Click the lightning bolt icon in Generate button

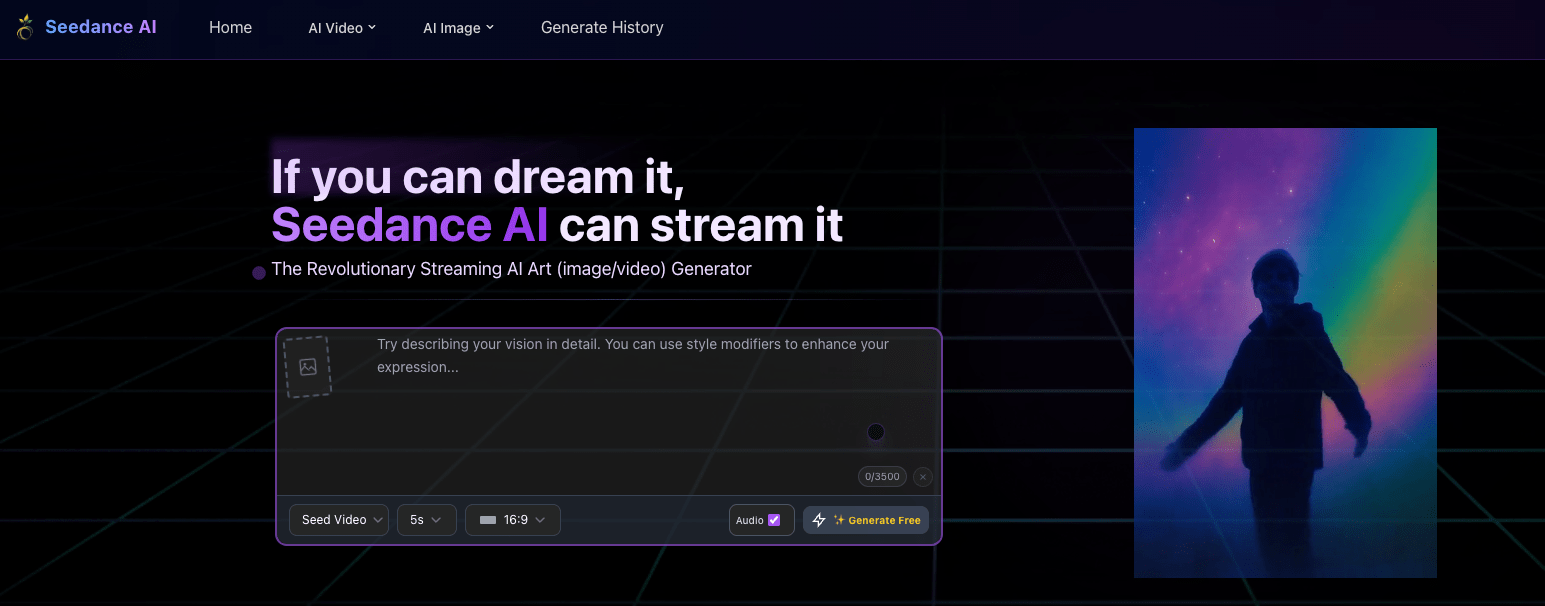coord(819,520)
